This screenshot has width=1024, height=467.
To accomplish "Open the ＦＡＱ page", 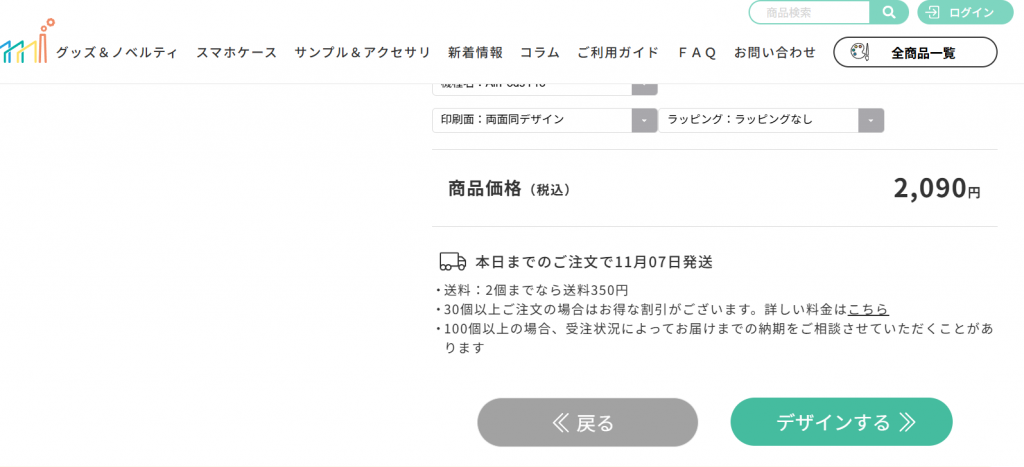I will point(696,53).
